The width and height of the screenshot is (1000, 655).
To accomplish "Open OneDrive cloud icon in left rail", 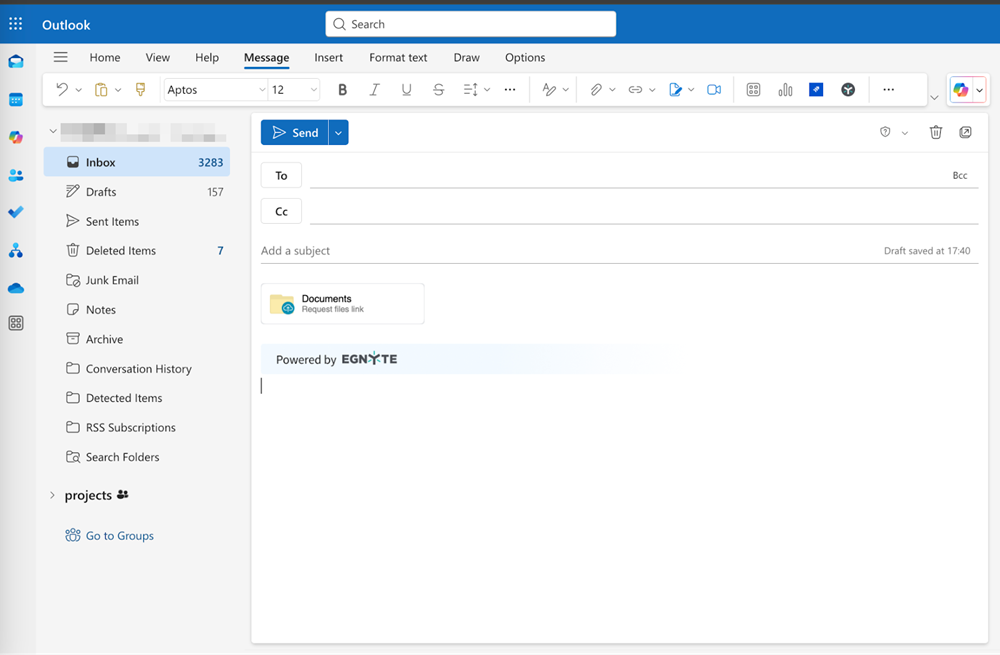I will [x=16, y=288].
